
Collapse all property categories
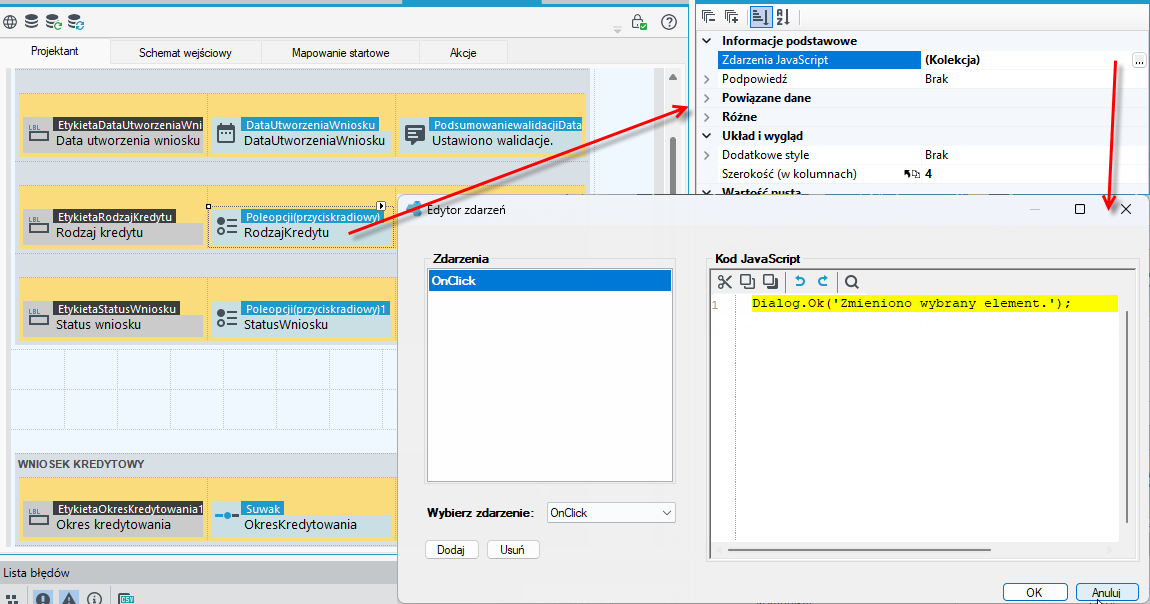708,16
